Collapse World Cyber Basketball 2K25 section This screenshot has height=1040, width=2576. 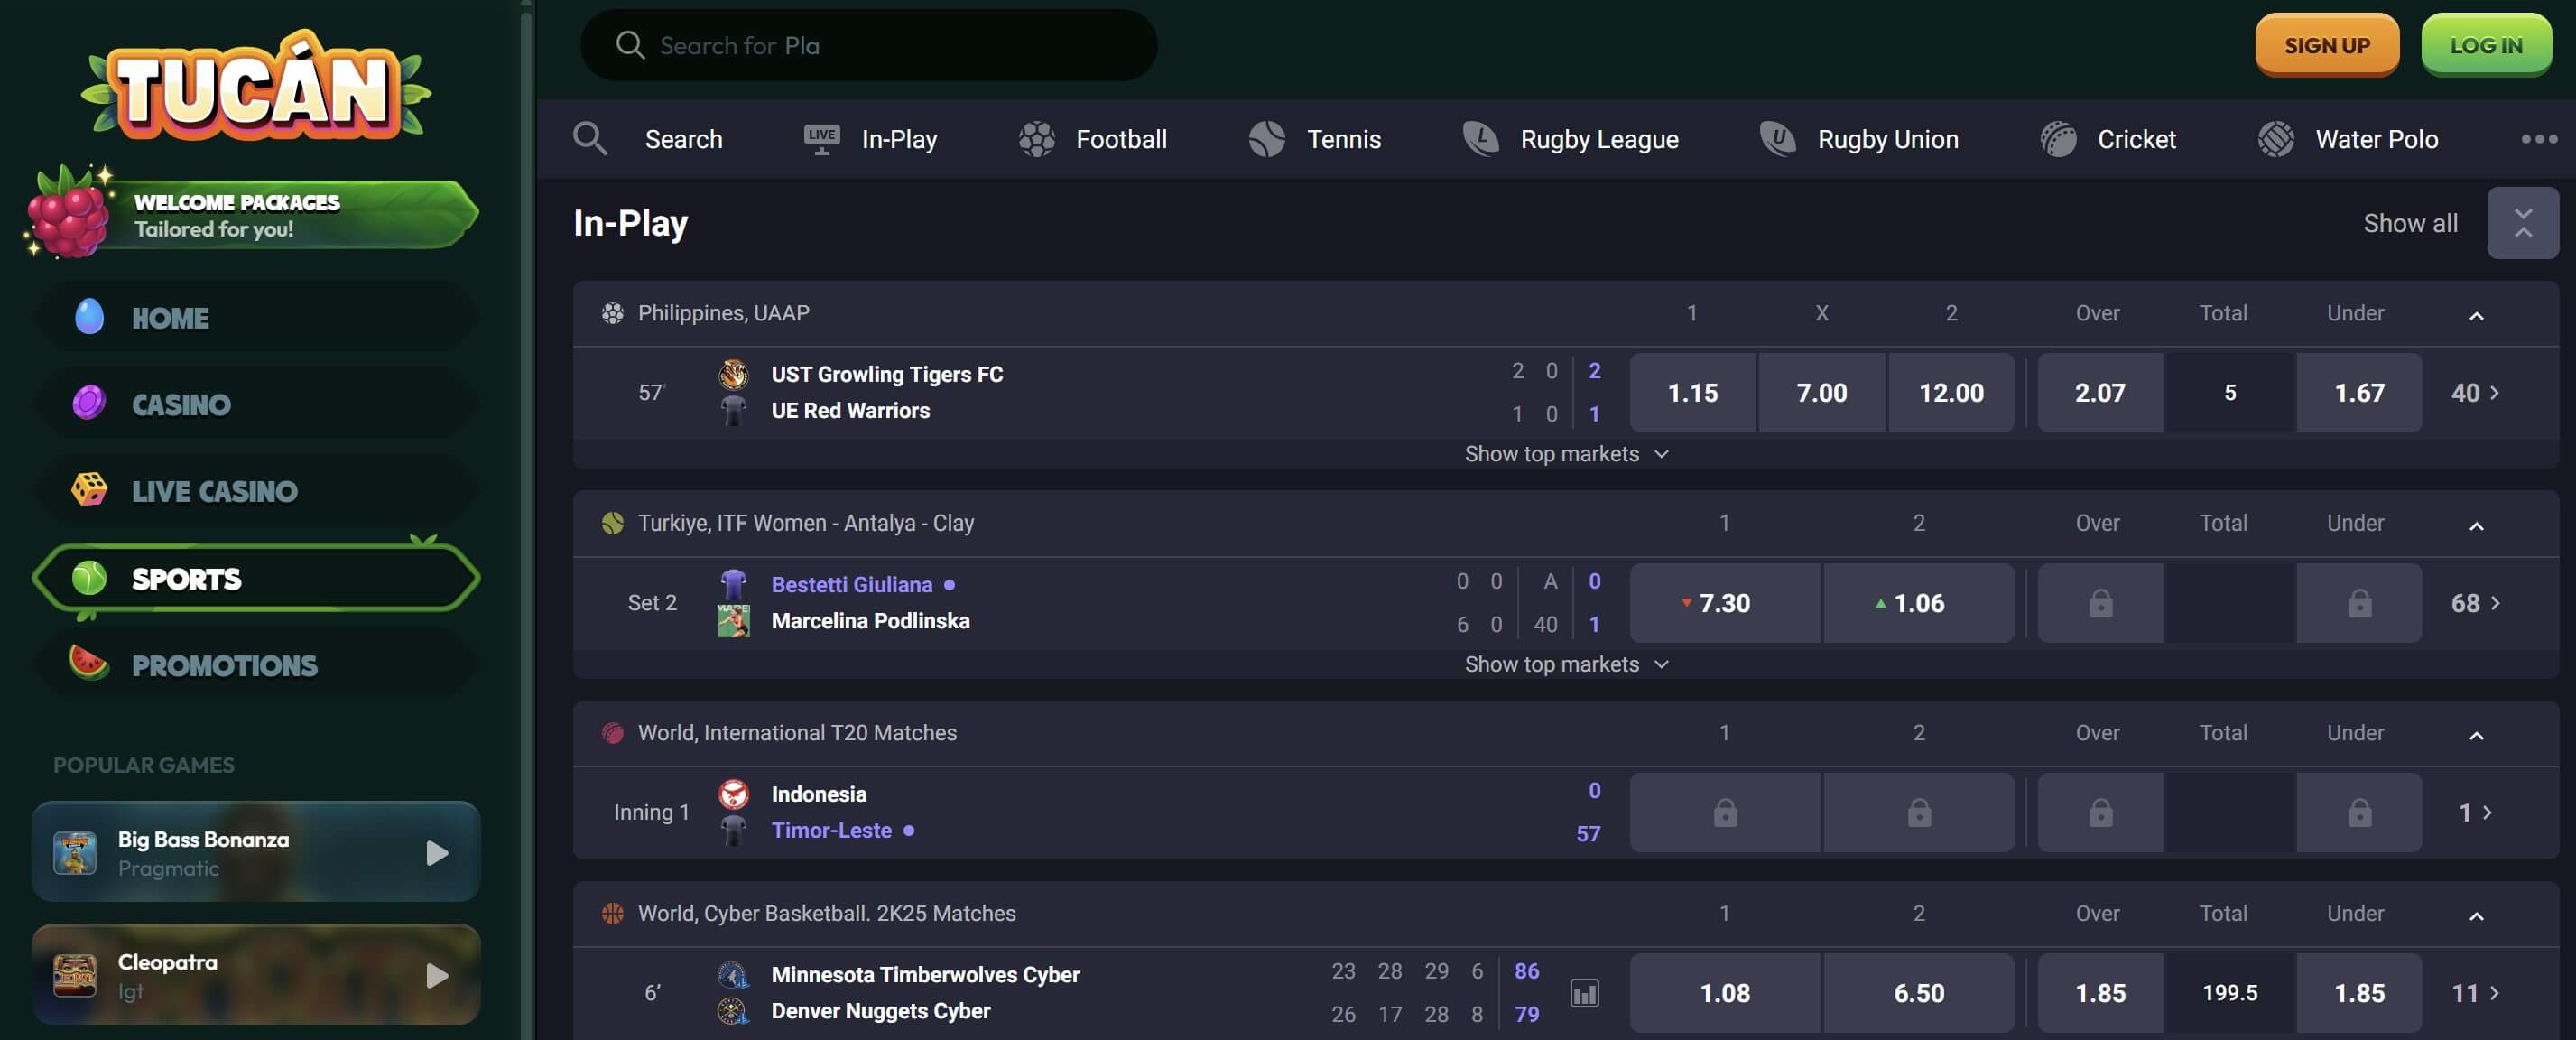click(2476, 915)
